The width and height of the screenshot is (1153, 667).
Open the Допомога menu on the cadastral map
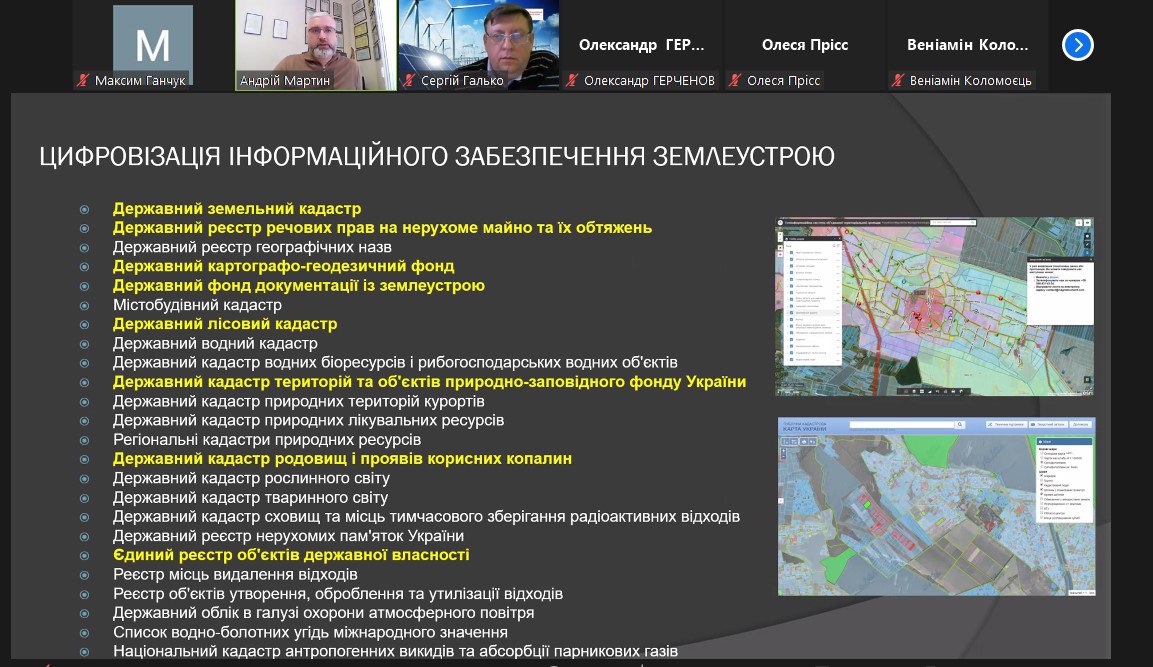click(1080, 424)
